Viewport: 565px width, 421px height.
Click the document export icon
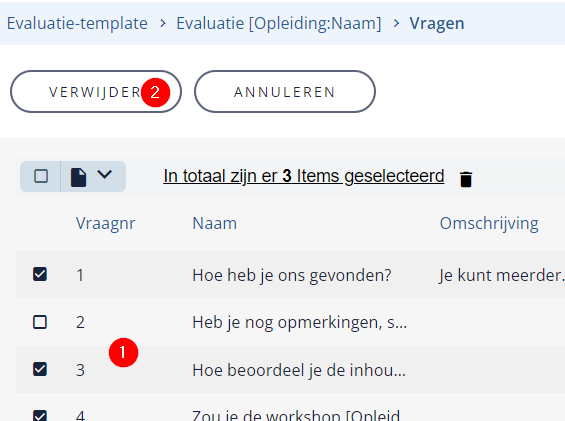tap(78, 177)
